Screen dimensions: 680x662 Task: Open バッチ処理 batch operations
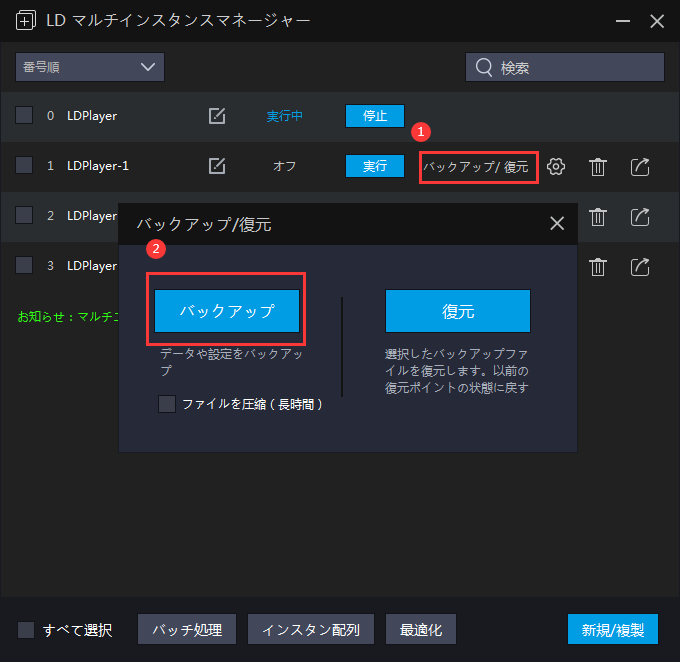187,629
